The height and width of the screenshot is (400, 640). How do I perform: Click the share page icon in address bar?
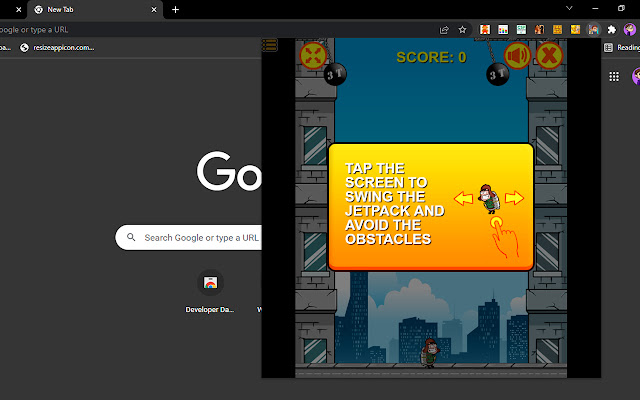click(x=443, y=29)
